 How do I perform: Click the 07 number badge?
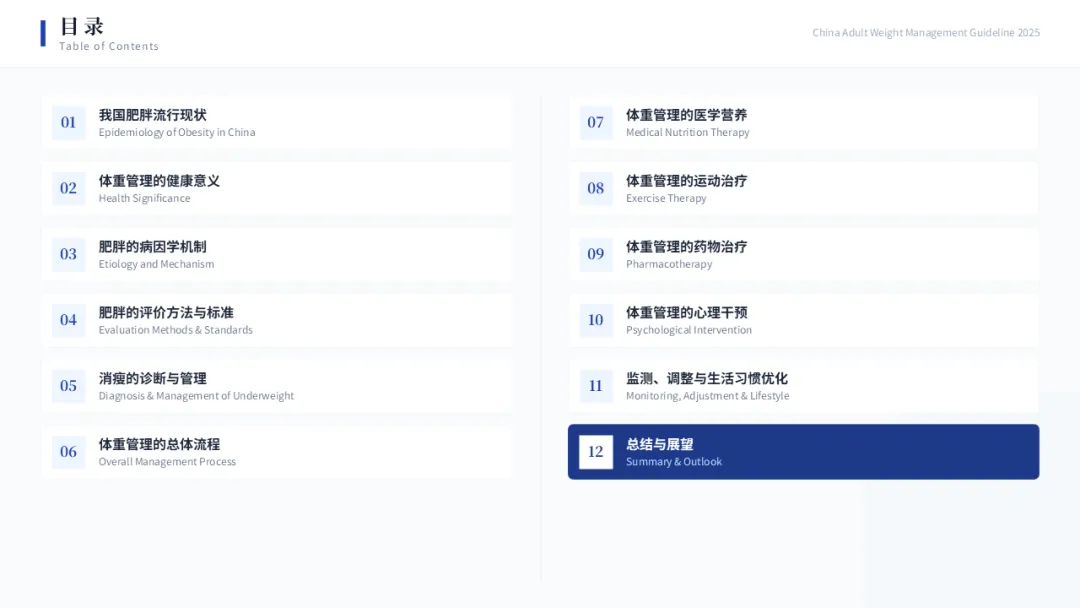(596, 123)
